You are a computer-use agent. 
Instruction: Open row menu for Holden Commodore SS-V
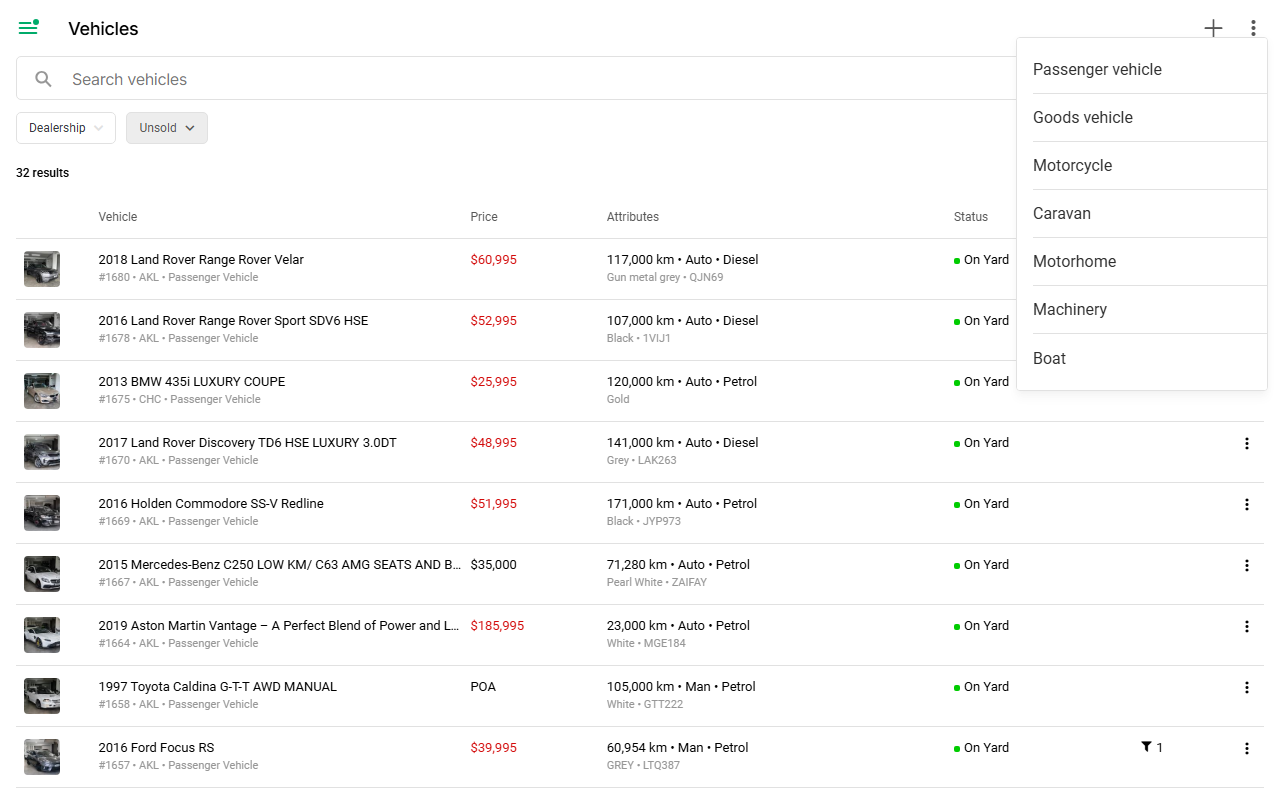tap(1246, 504)
